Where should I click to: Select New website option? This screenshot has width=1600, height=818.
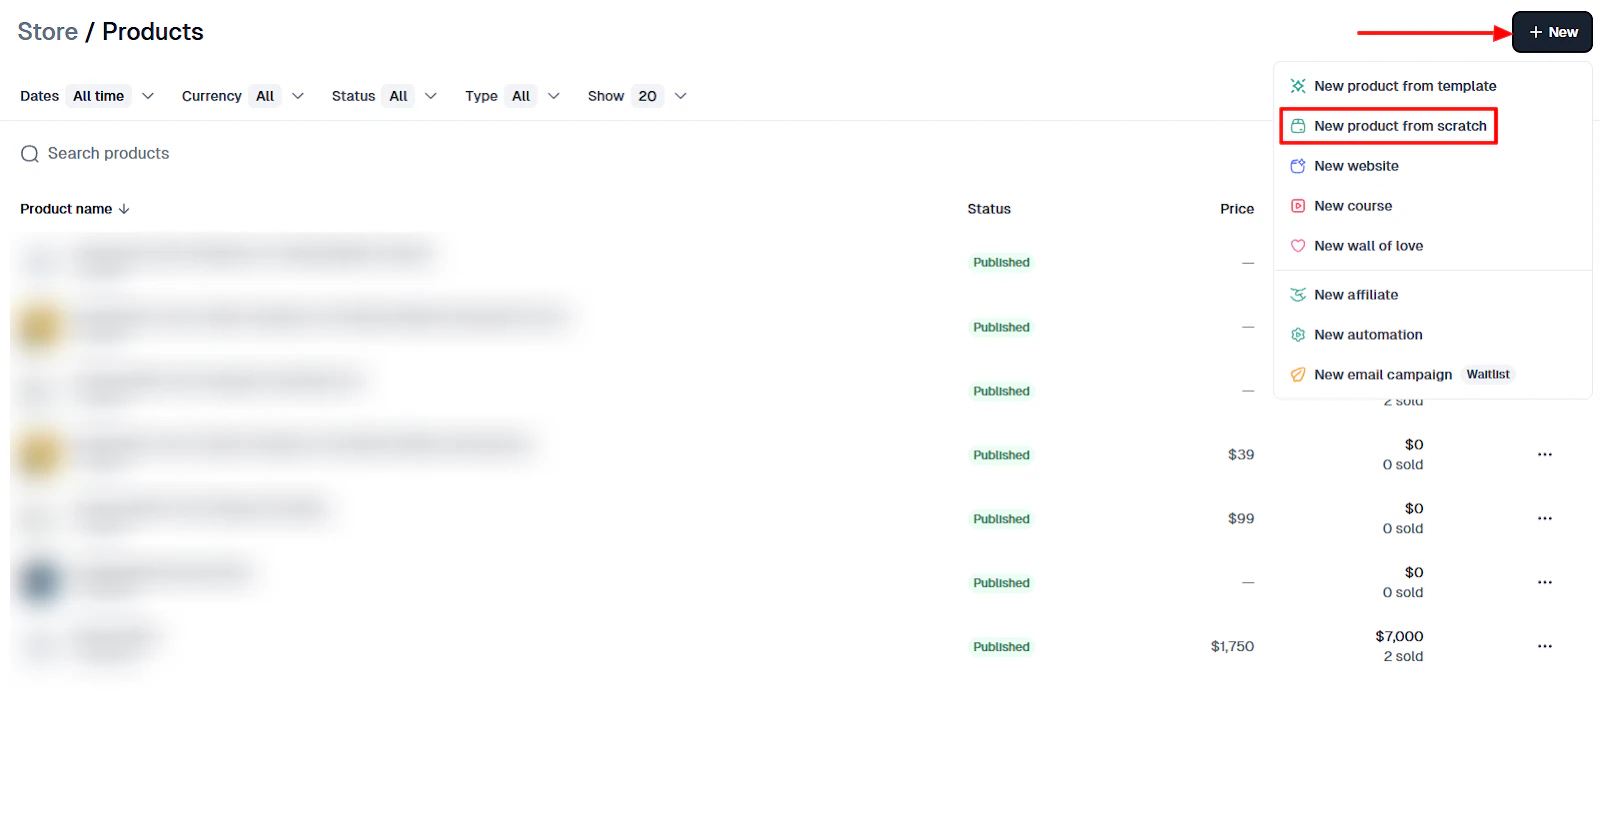(1433, 166)
